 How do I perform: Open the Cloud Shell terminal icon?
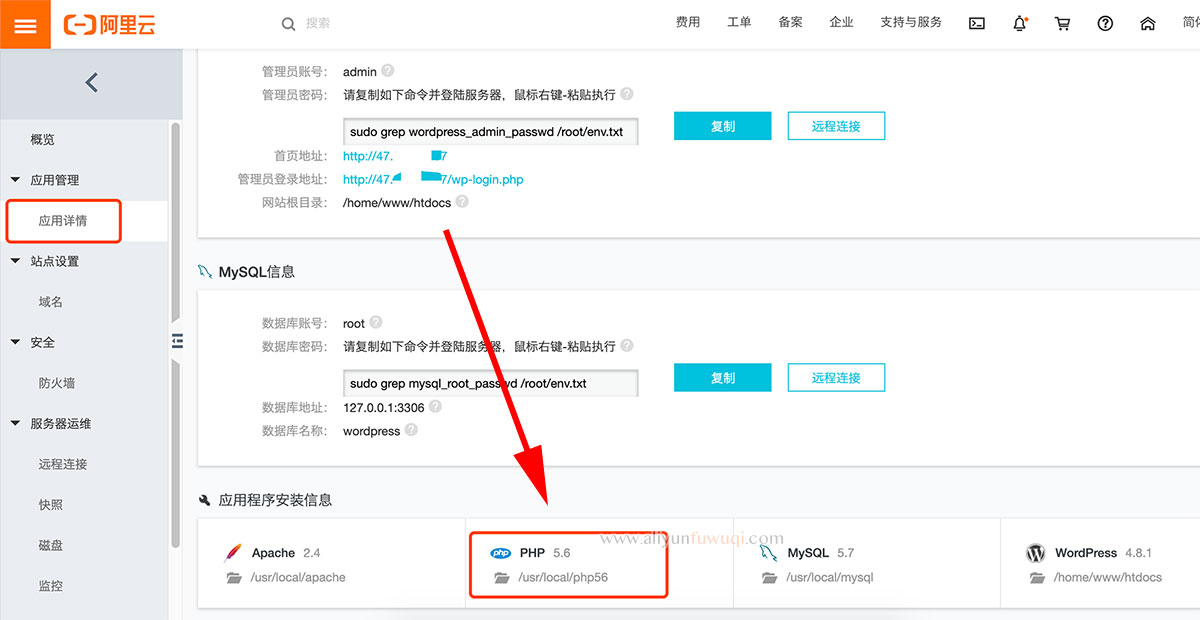(977, 24)
